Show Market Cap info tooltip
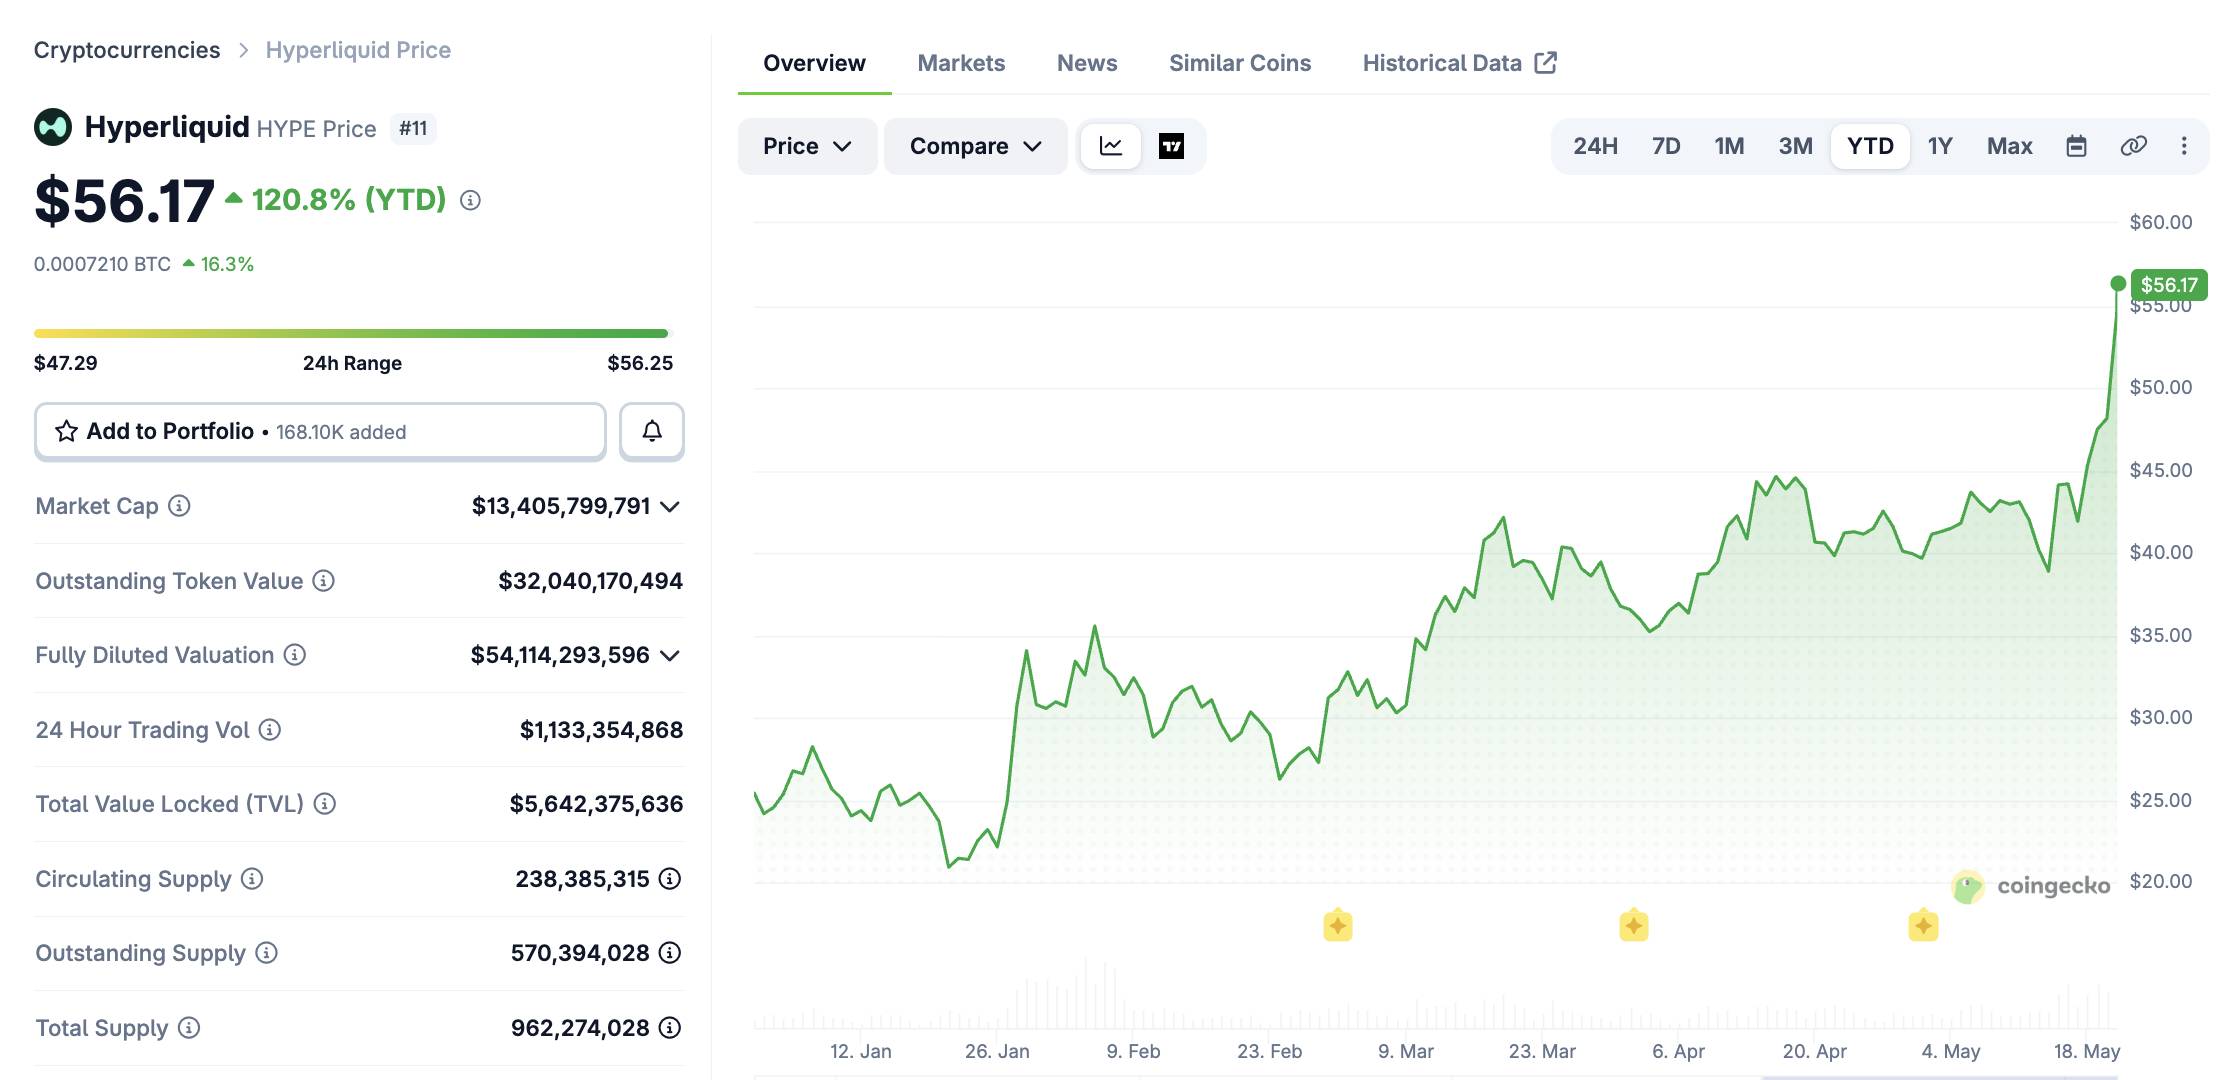Viewport: 2218px width, 1080px height. 179,506
